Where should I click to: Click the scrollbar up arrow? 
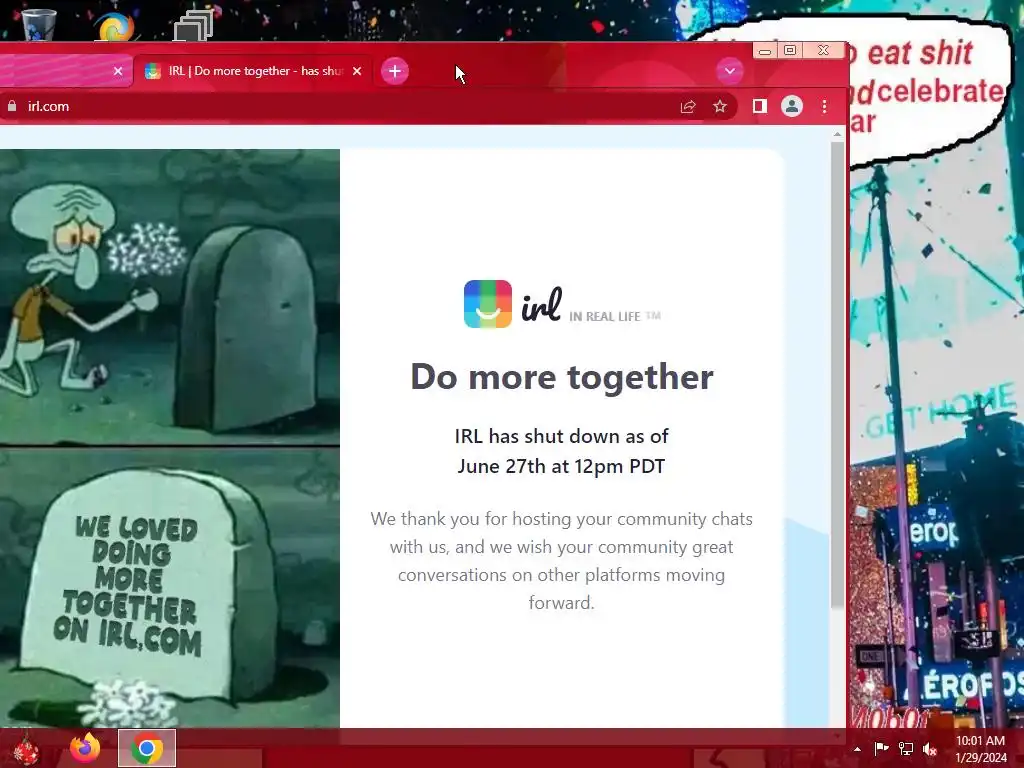(x=837, y=135)
